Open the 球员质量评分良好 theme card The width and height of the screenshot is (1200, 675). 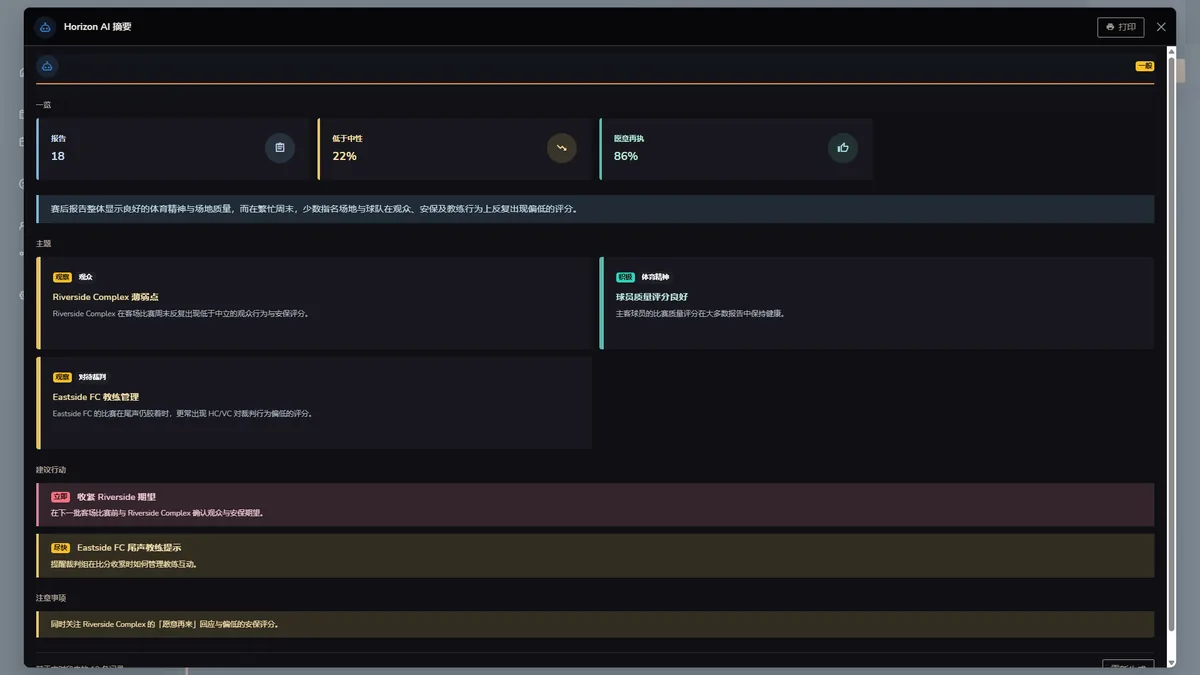click(877, 303)
